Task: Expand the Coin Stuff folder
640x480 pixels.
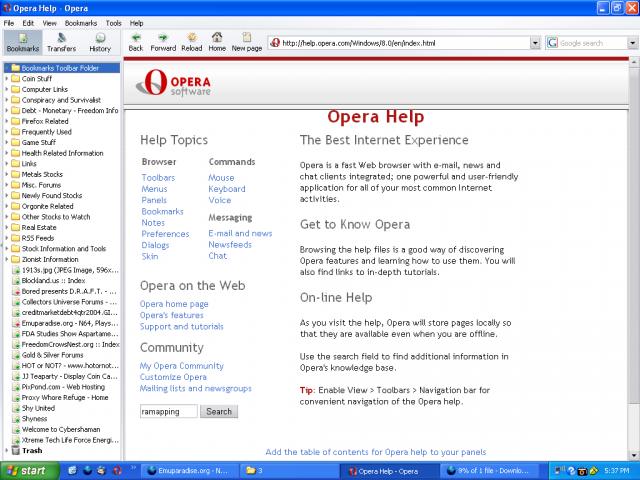Action: pos(7,79)
